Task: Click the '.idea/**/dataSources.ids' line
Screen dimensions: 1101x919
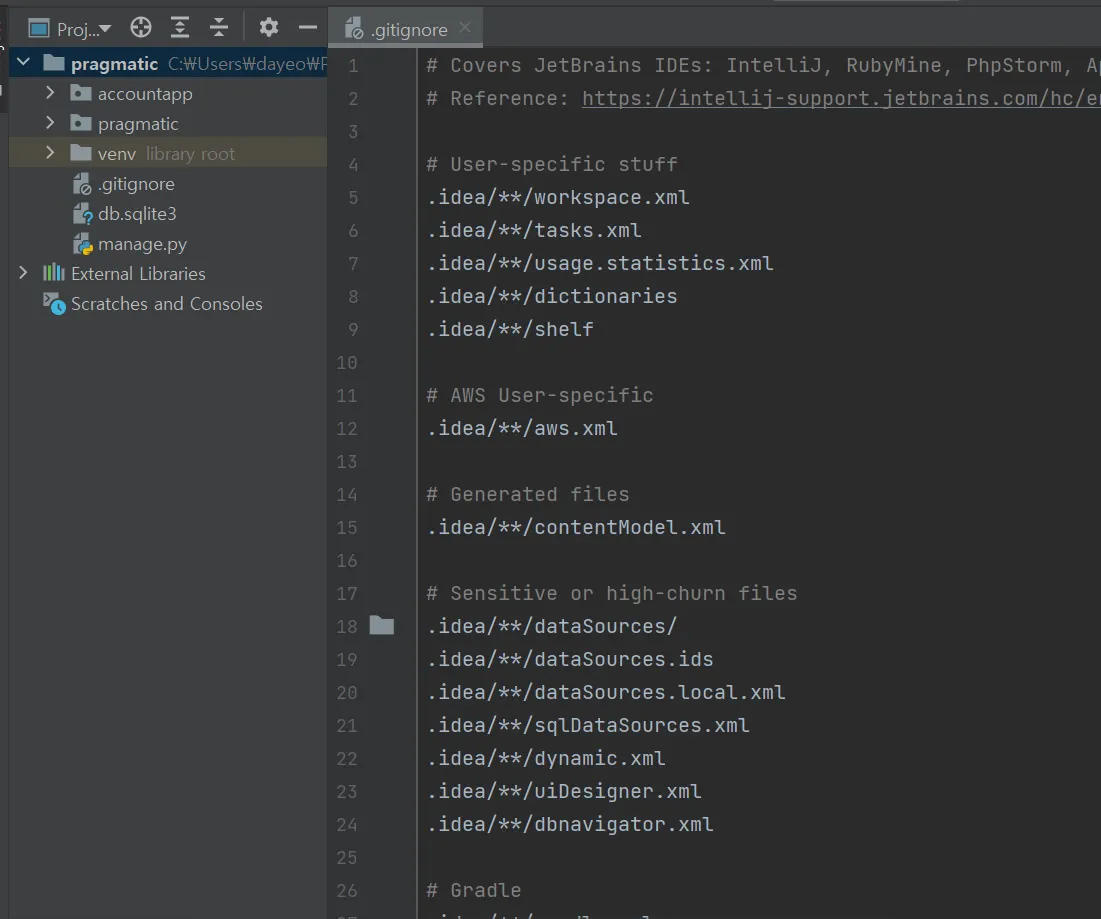Action: click(570, 659)
